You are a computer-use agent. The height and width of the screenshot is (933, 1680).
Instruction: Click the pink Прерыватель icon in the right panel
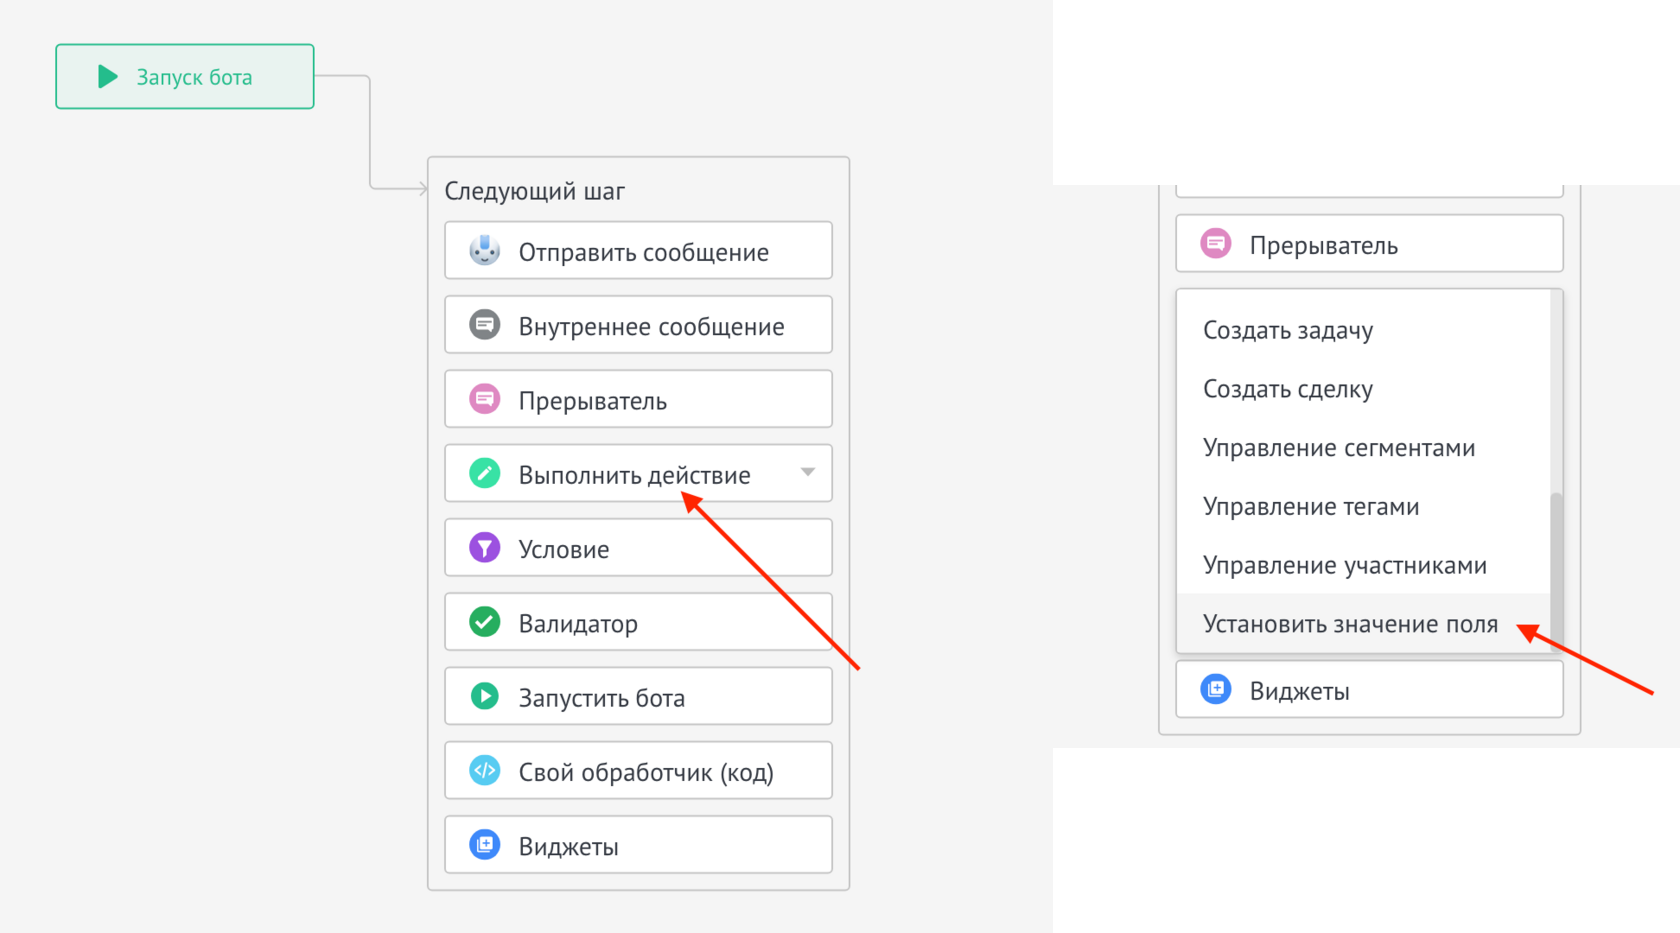[x=1216, y=244]
